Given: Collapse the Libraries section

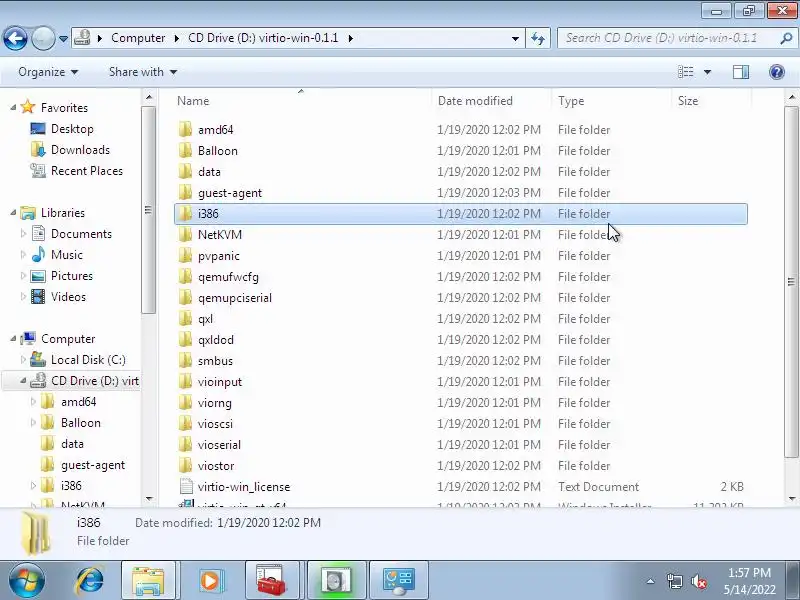Looking at the screenshot, I should point(13,213).
